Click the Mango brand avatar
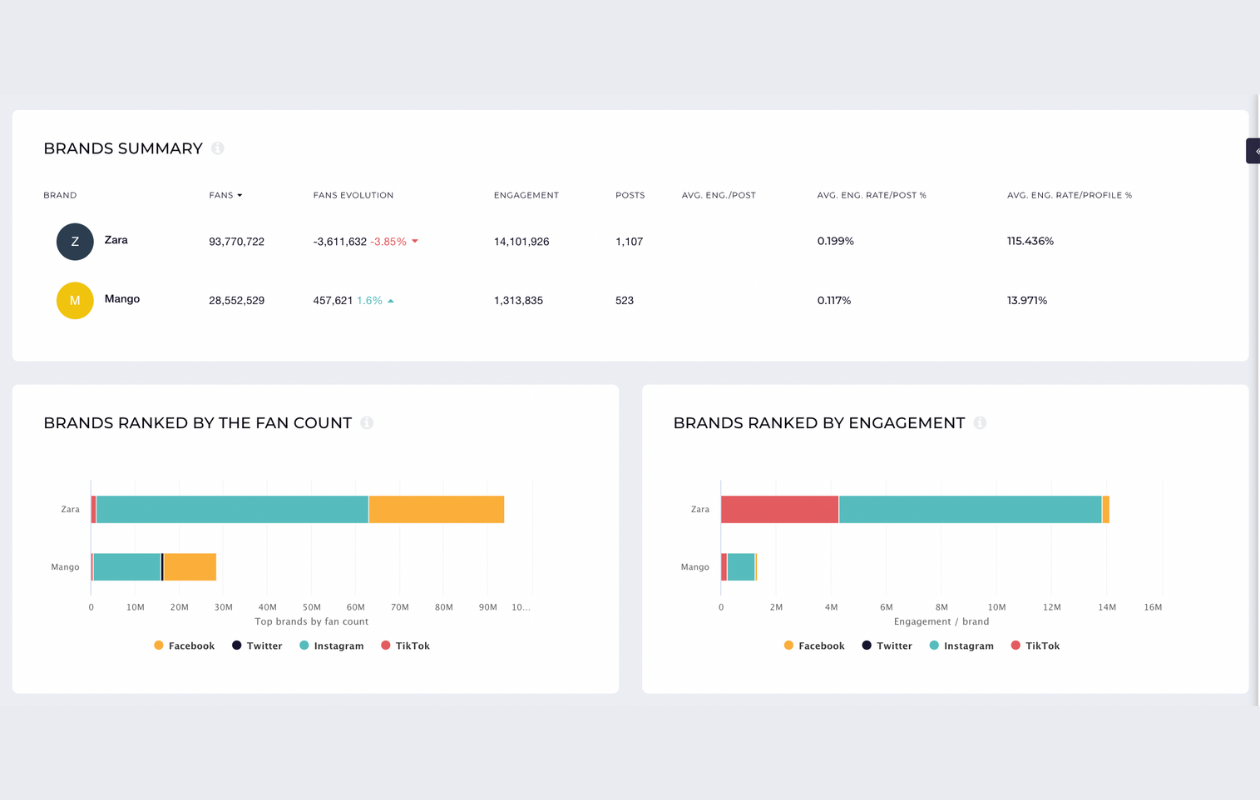1260x800 pixels. point(75,300)
